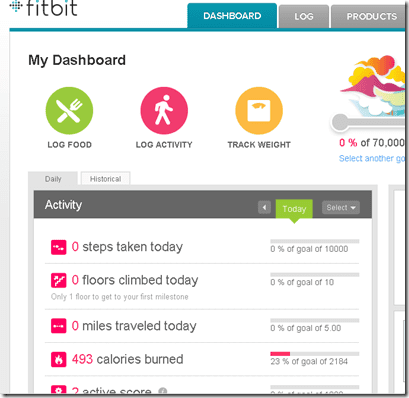Click the Select another goal link
The image size is (409, 398).
coord(372,158)
